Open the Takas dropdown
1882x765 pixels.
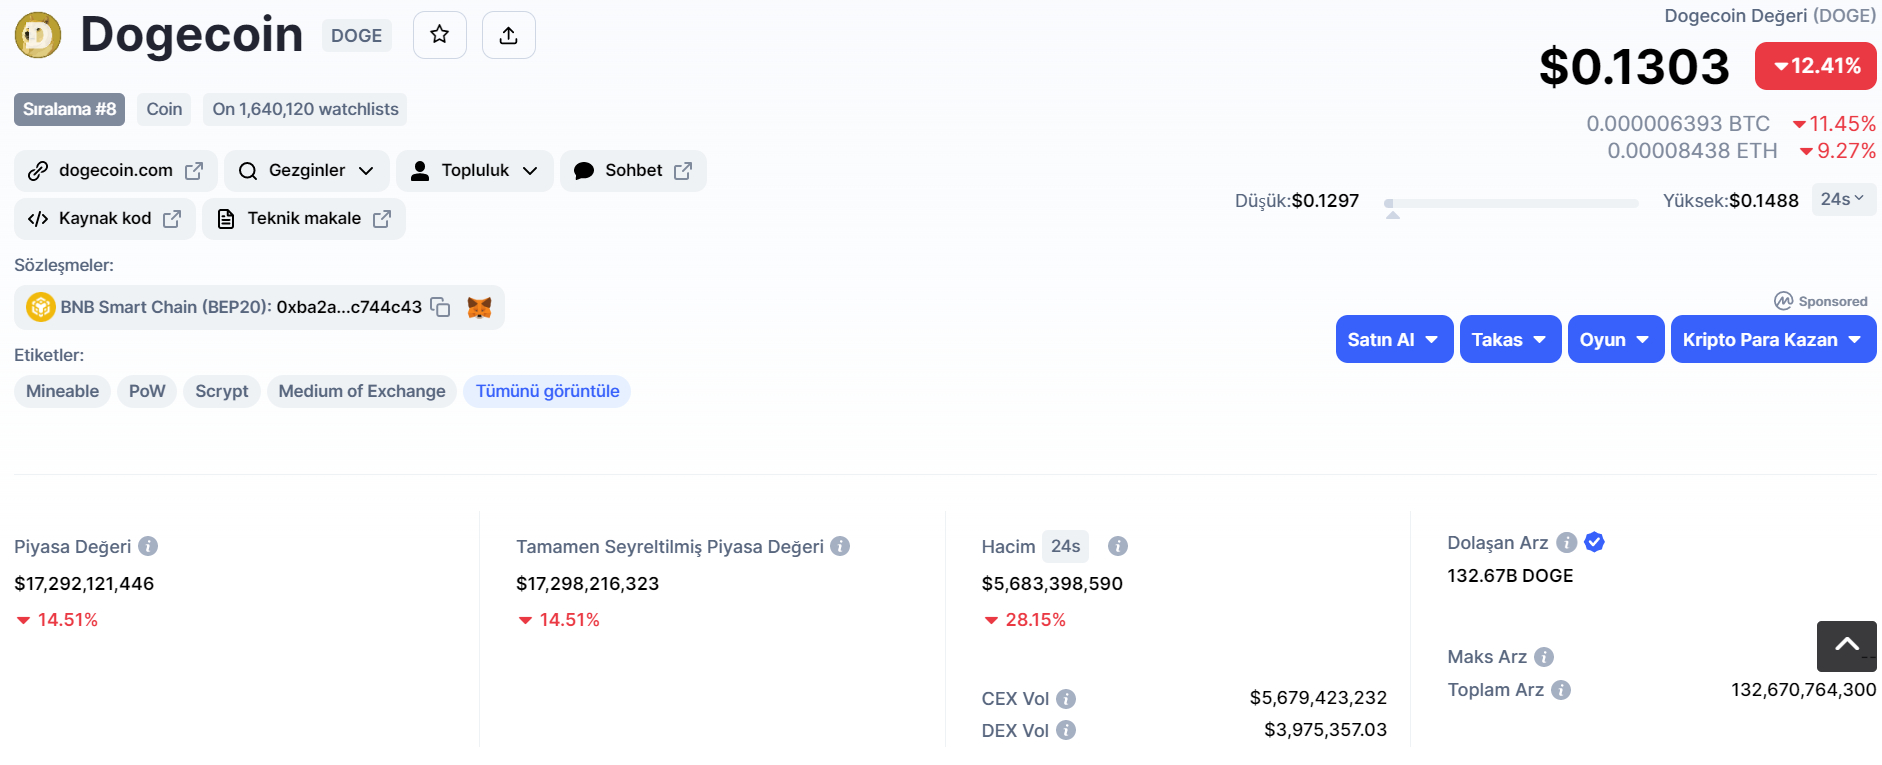(1510, 340)
